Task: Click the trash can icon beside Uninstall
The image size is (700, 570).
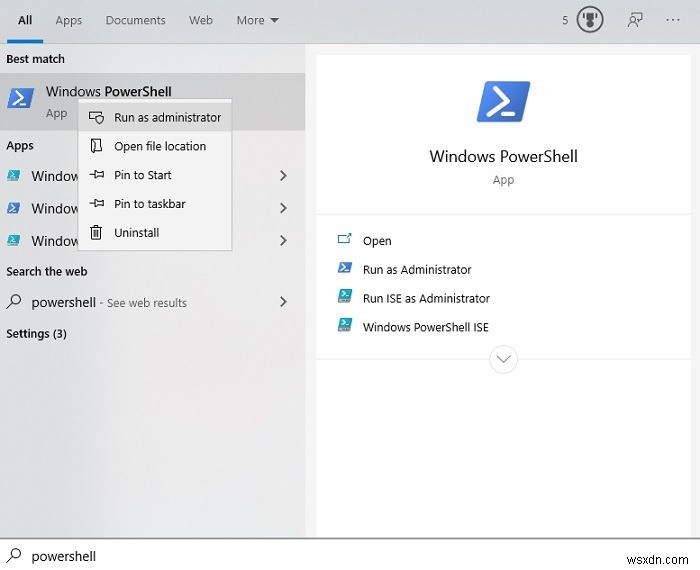Action: (x=96, y=232)
